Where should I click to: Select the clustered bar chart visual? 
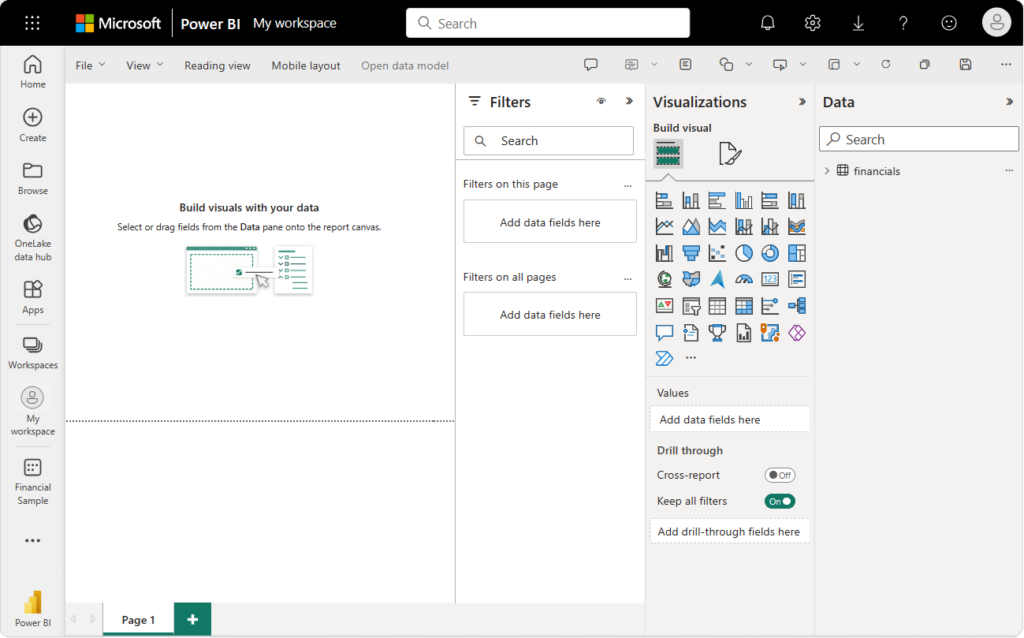tap(717, 200)
